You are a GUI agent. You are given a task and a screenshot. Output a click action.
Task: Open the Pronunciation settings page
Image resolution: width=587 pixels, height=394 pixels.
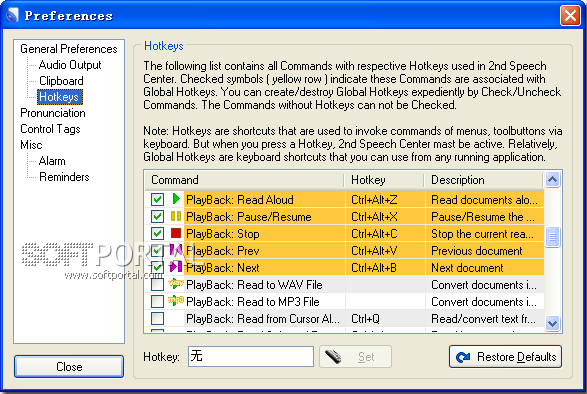point(53,113)
